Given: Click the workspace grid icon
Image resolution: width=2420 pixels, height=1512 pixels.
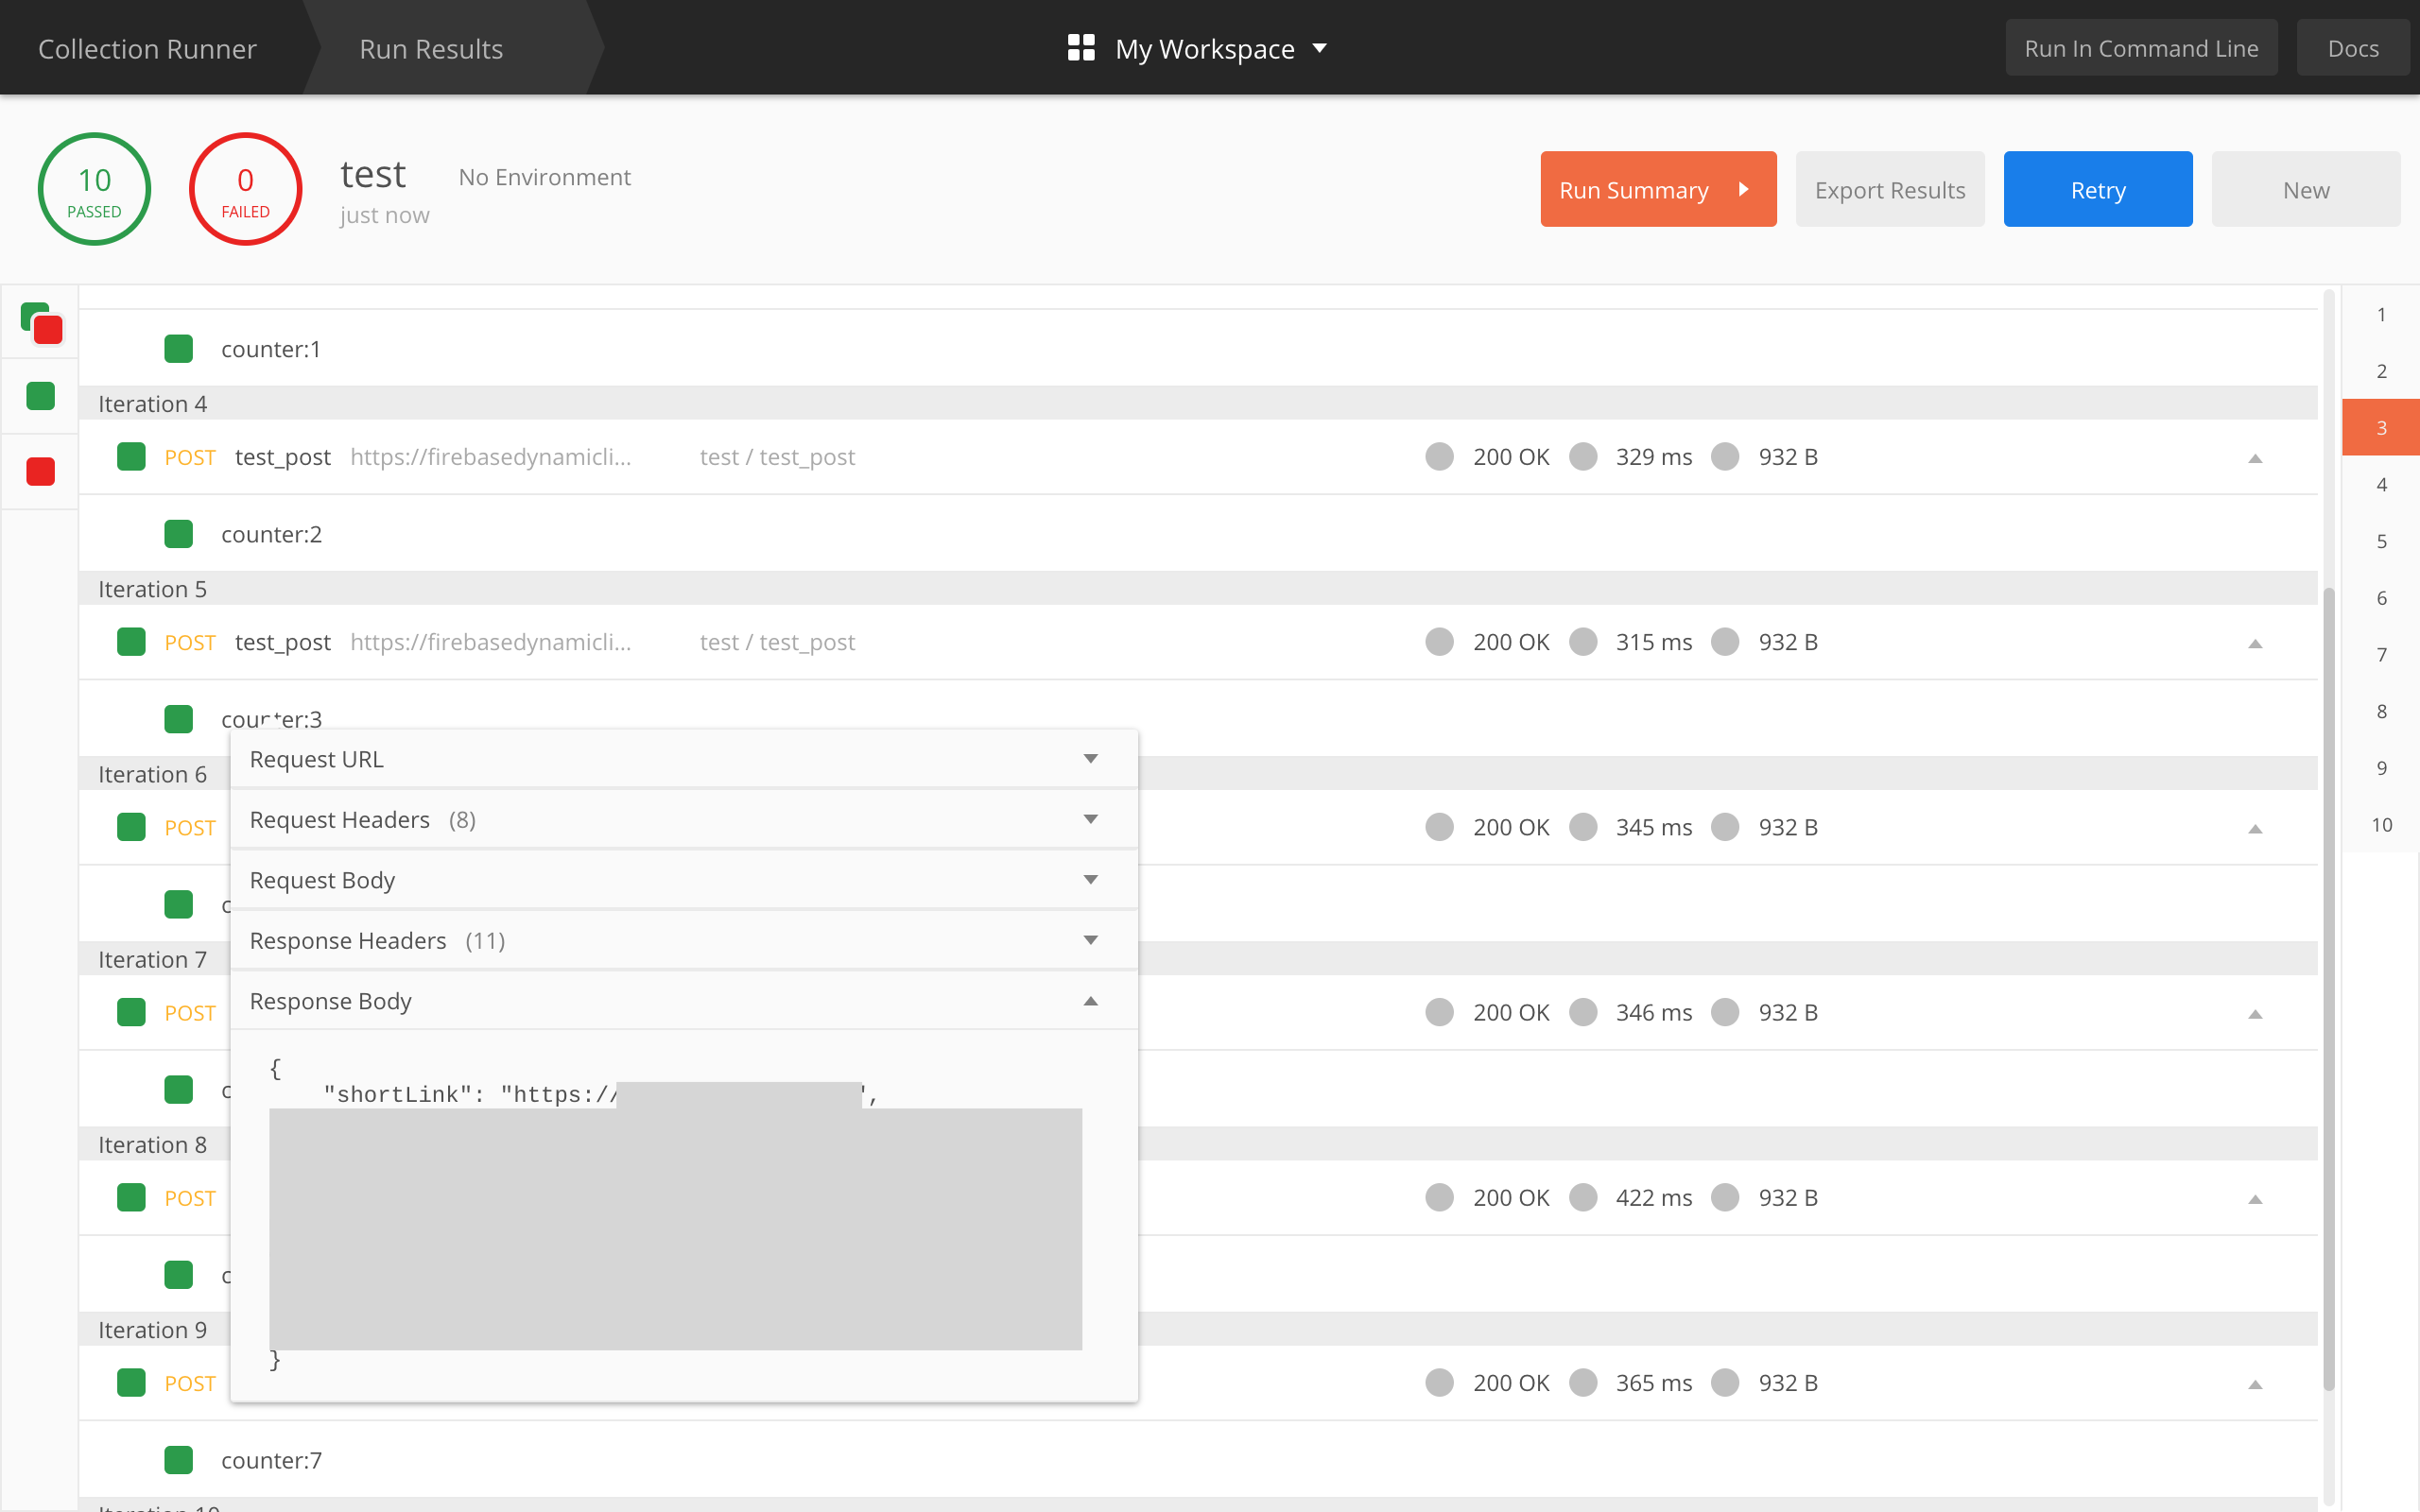Looking at the screenshot, I should tap(1081, 48).
